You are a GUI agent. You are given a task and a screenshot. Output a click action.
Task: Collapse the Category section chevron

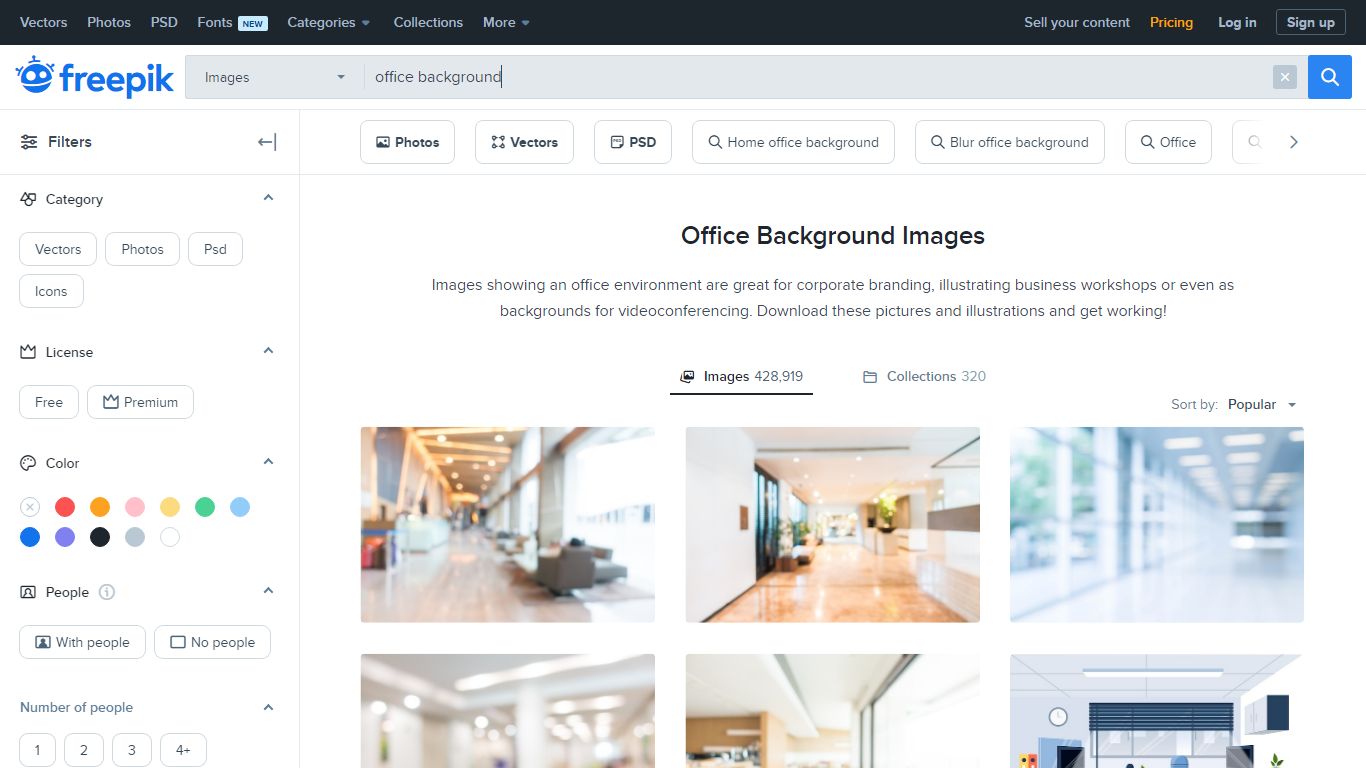pos(268,198)
